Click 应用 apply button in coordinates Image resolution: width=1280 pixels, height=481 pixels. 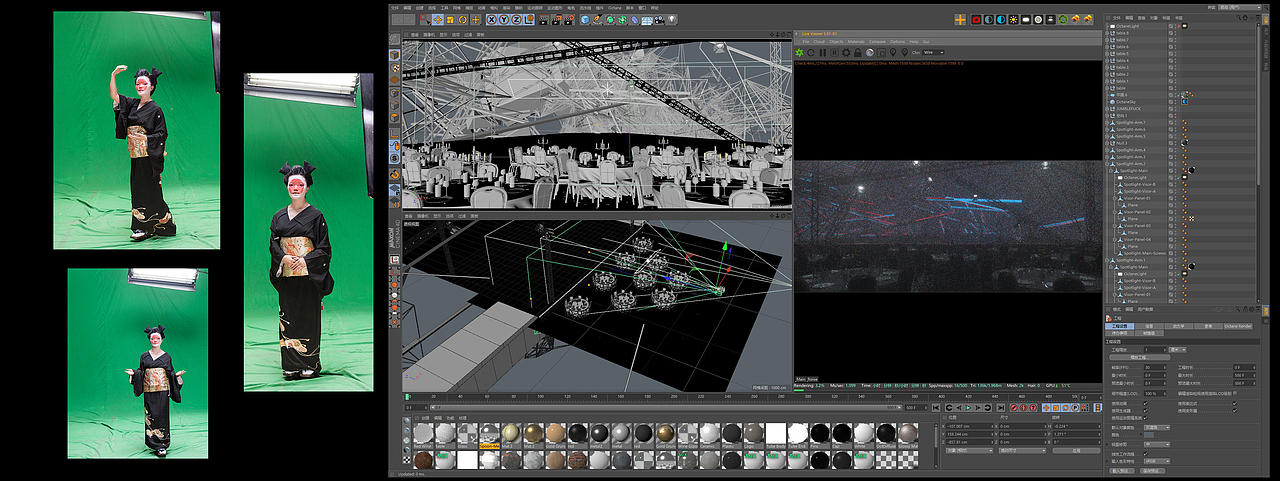coord(1076,451)
